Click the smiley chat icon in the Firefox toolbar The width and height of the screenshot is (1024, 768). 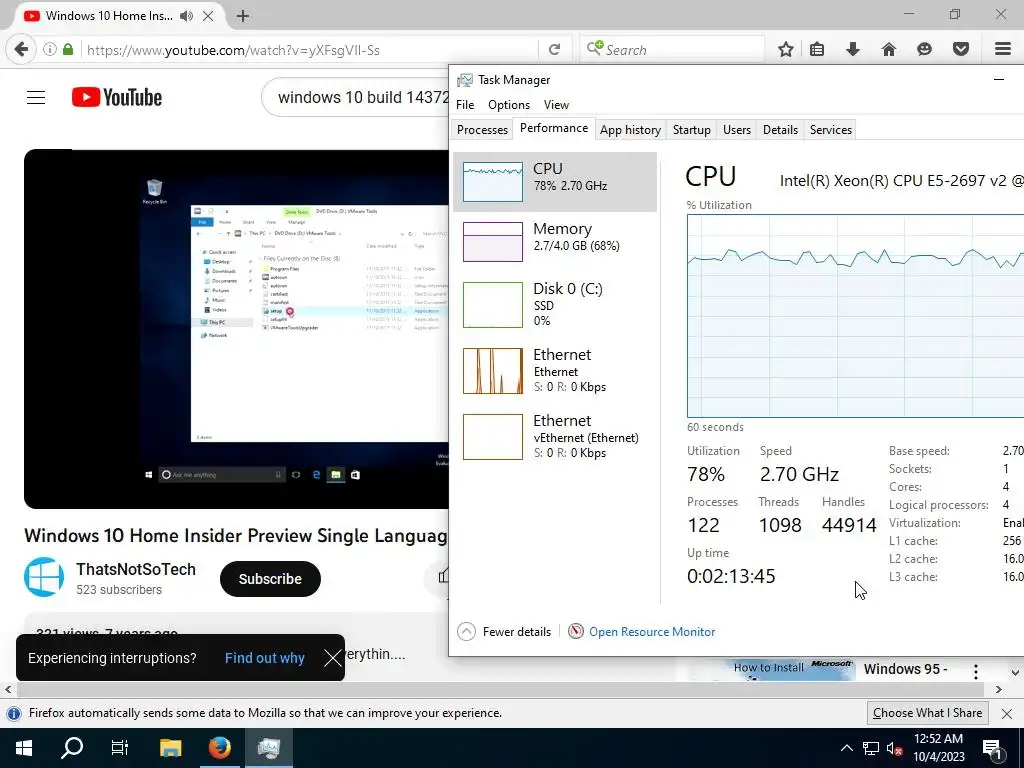click(924, 50)
